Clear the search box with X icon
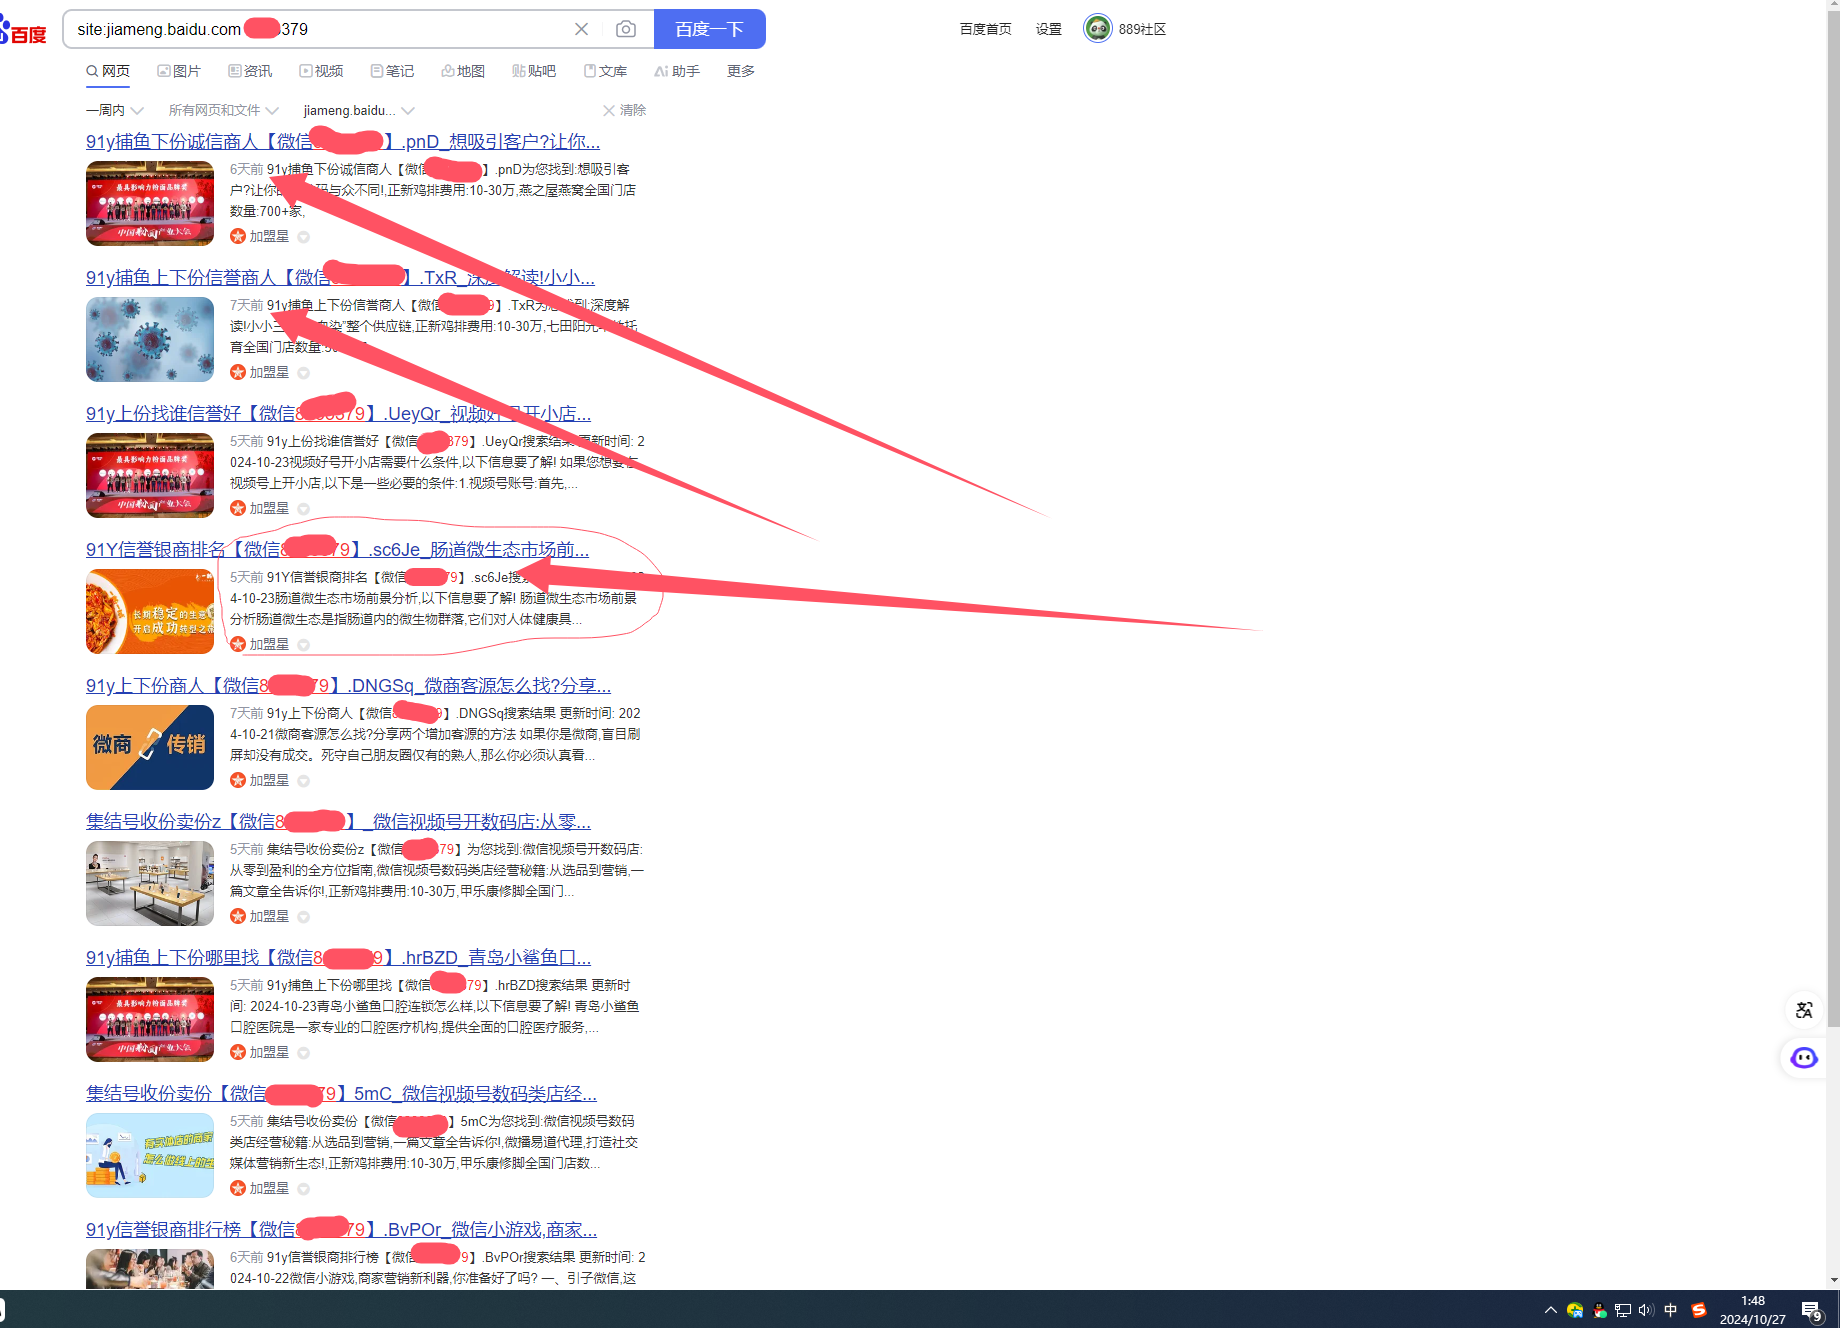 [581, 29]
